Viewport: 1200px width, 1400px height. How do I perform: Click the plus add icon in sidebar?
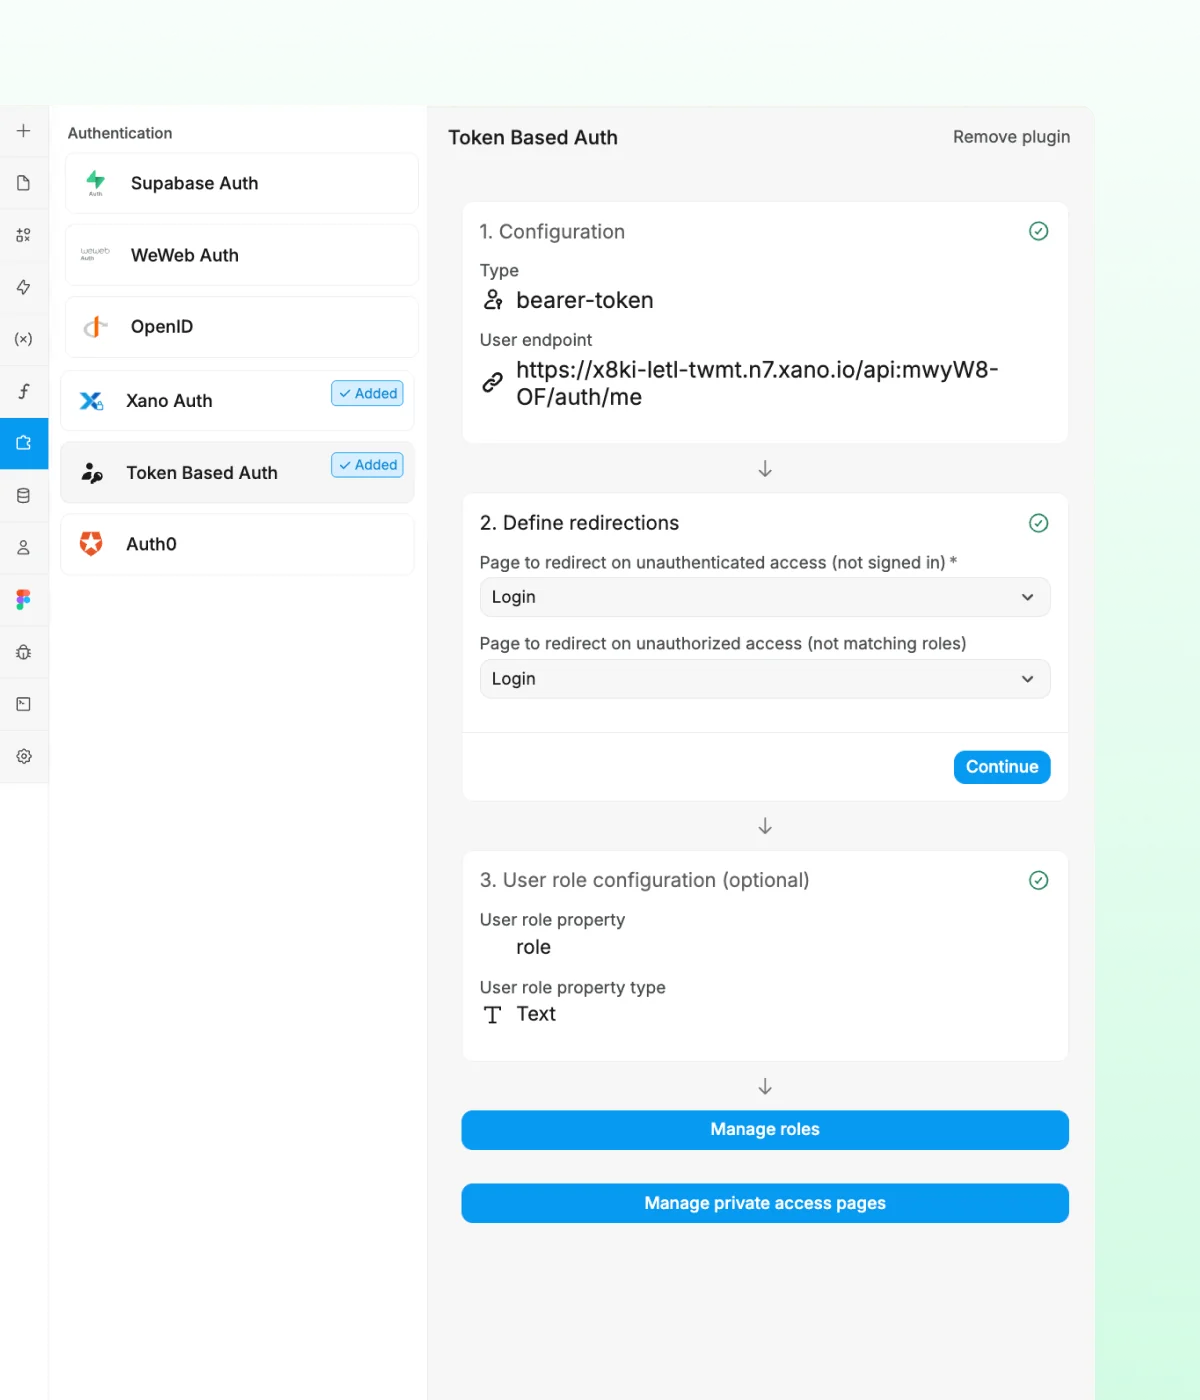tap(23, 131)
